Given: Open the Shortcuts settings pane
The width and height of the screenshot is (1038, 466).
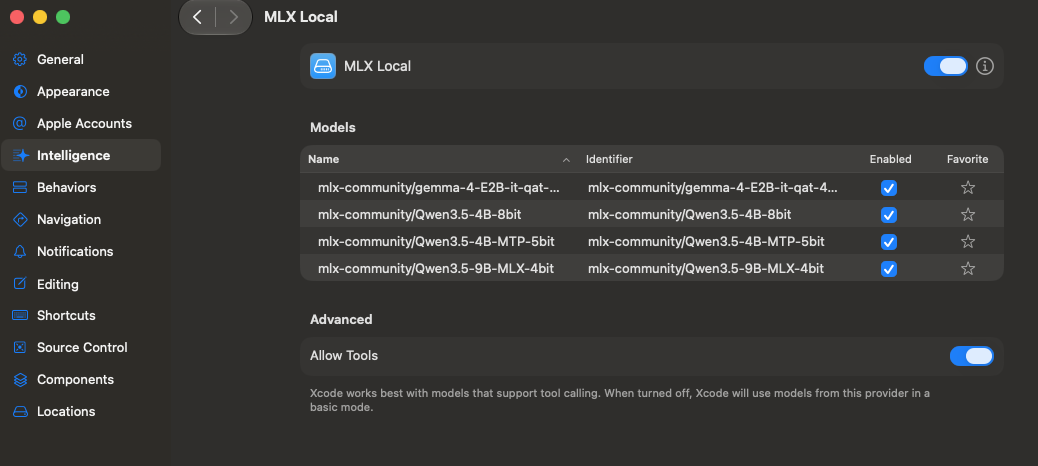Looking at the screenshot, I should pos(81,315).
